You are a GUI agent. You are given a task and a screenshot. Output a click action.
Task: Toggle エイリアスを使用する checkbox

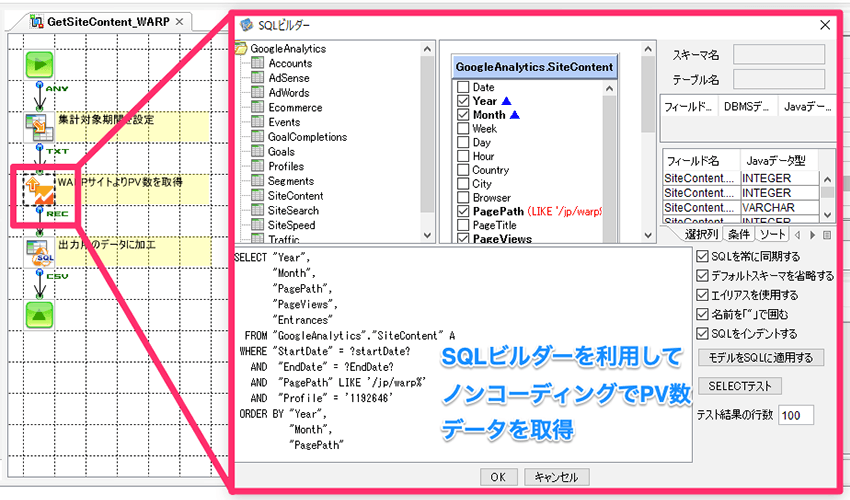703,295
